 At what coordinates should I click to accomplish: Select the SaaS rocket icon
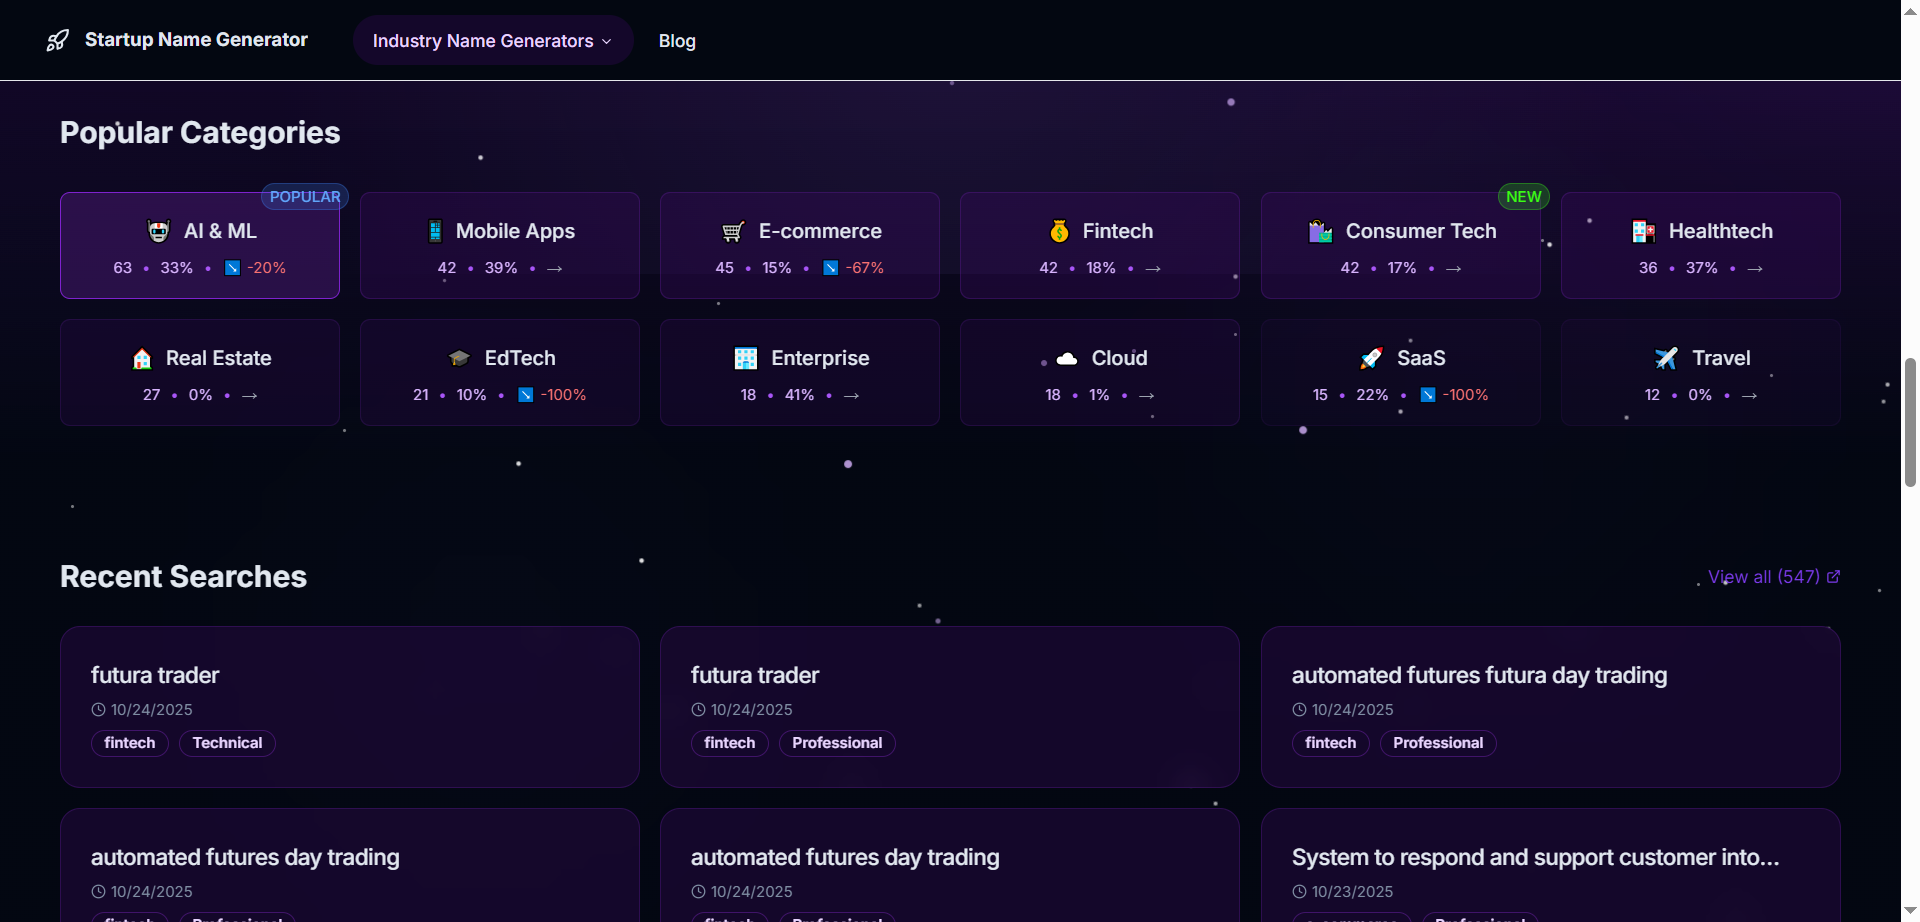pyautogui.click(x=1369, y=357)
